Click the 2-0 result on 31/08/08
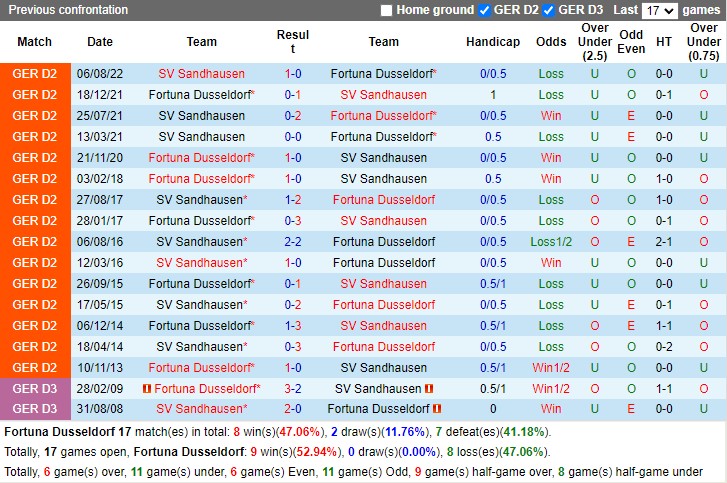The height and width of the screenshot is (483, 727). coord(293,409)
